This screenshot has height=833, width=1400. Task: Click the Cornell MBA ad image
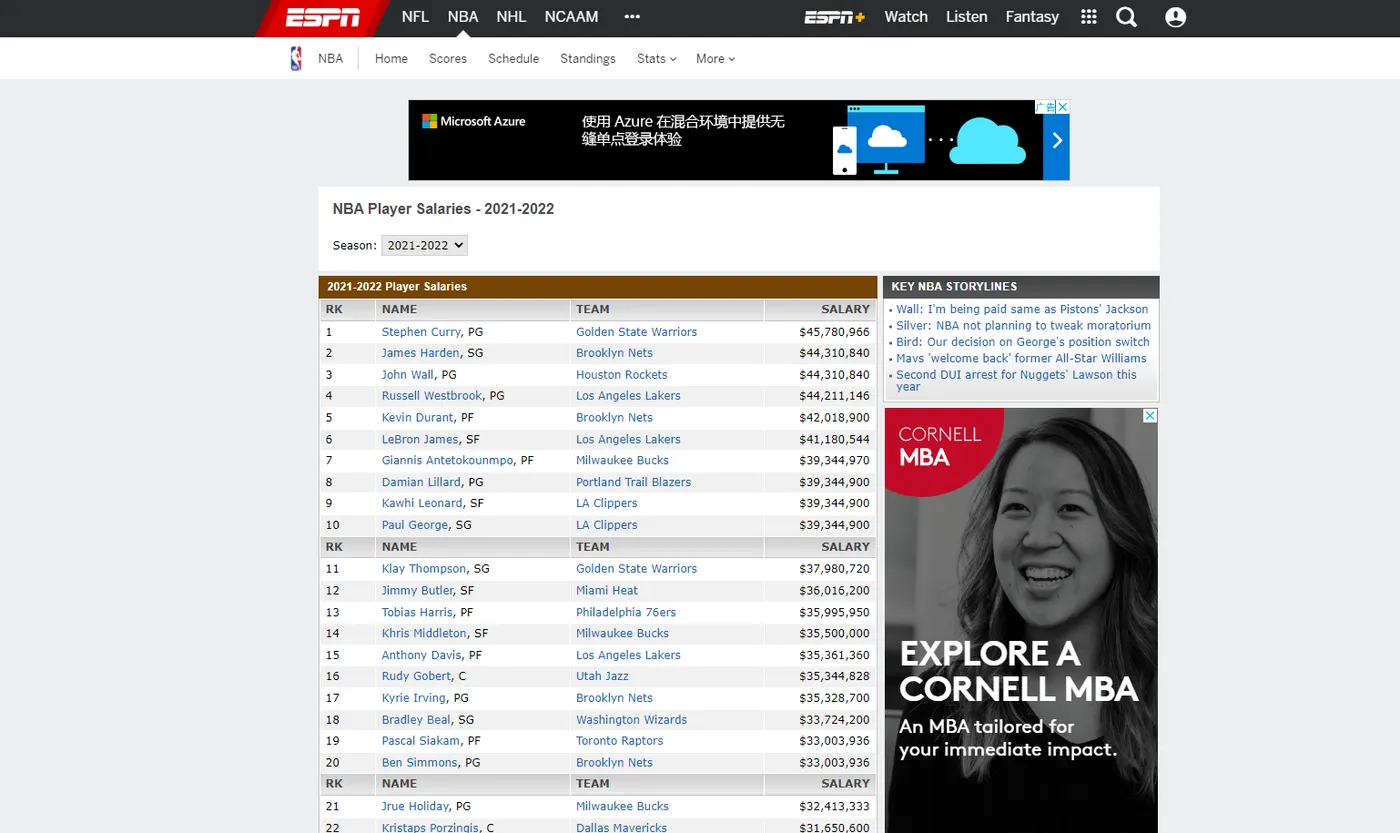1021,620
